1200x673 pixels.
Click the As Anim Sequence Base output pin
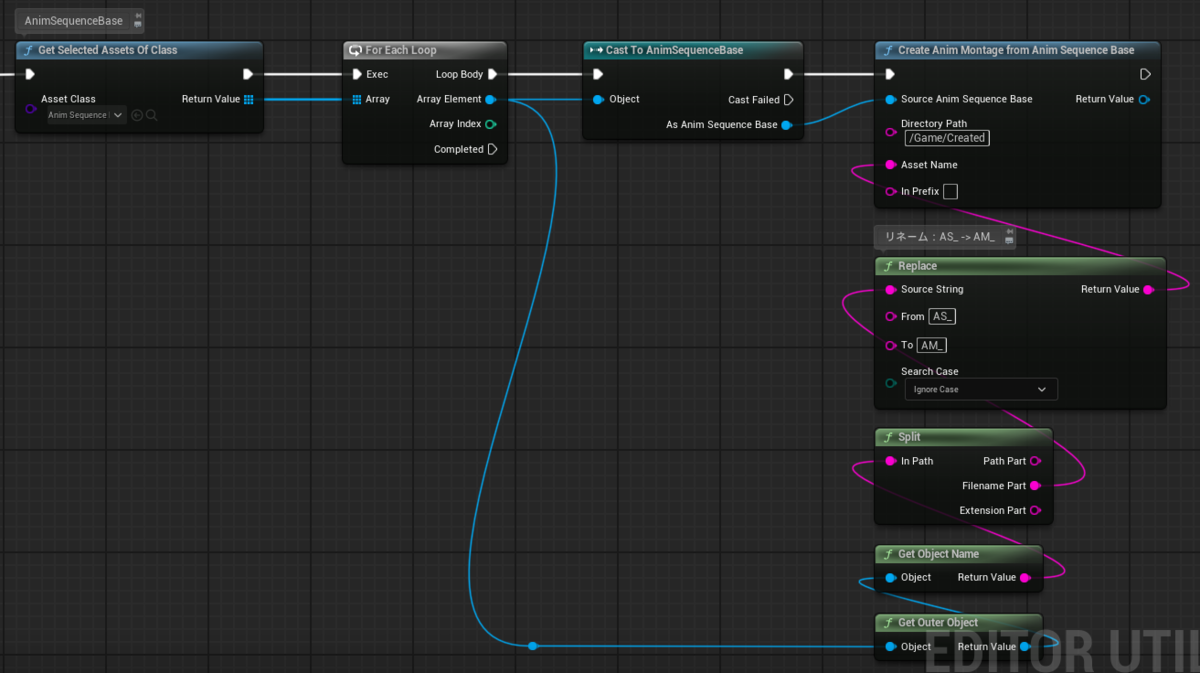coord(787,125)
